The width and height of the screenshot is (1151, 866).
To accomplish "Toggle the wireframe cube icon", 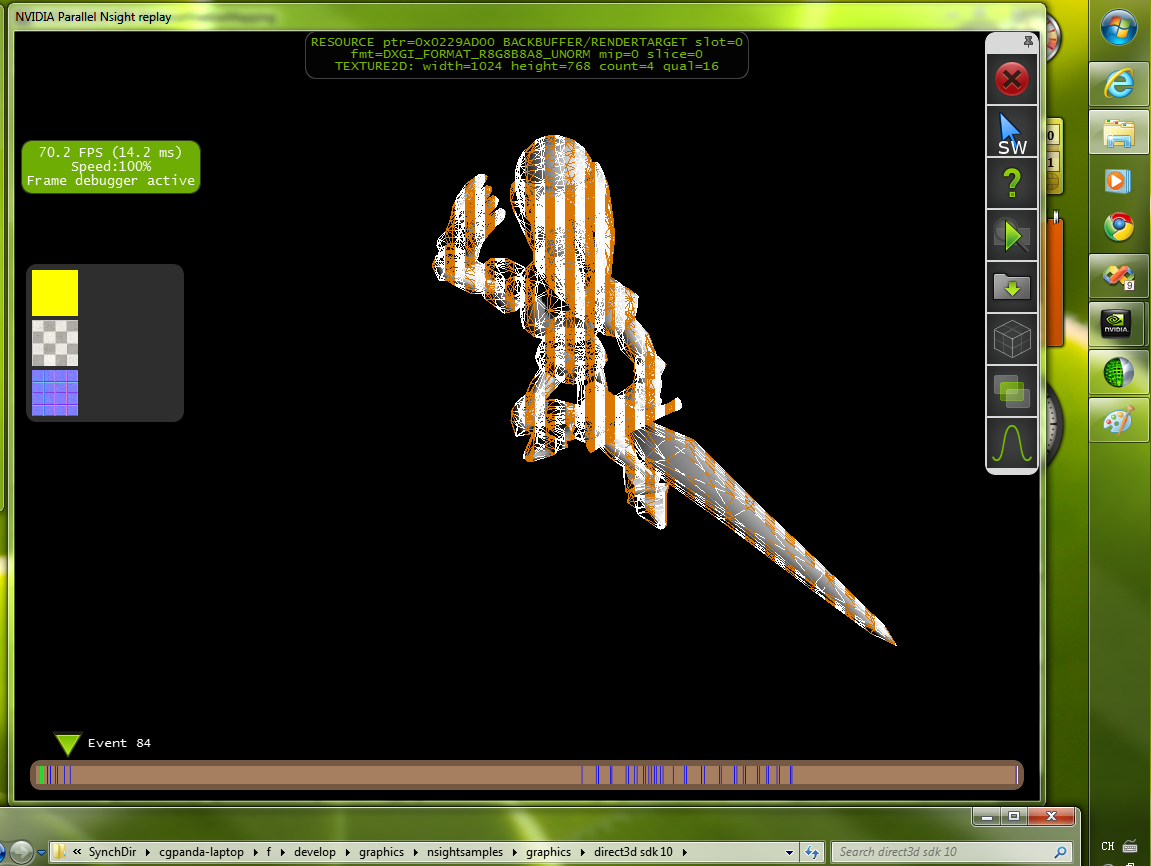I will (x=1012, y=339).
